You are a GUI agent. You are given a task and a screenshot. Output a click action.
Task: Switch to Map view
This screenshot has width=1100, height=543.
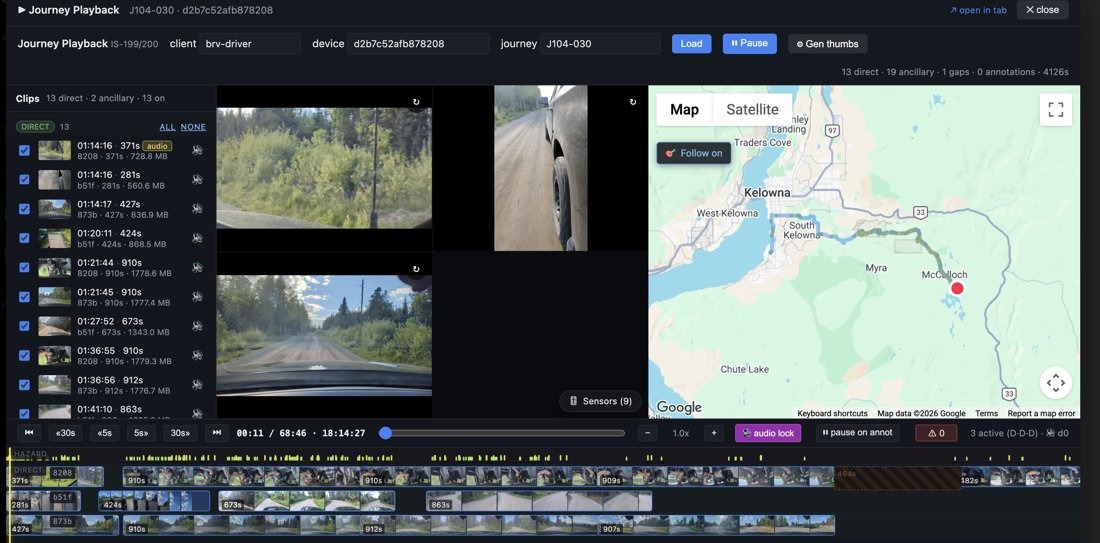point(684,109)
